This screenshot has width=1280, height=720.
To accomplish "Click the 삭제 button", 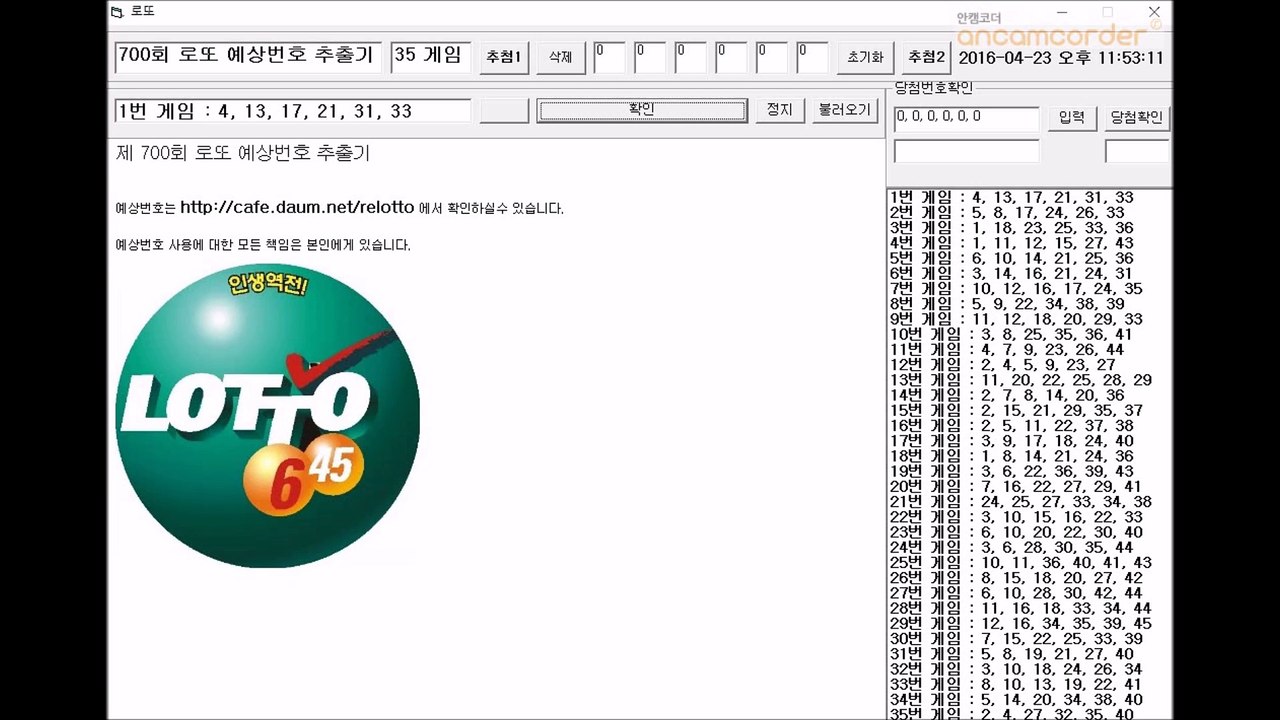I will [561, 58].
